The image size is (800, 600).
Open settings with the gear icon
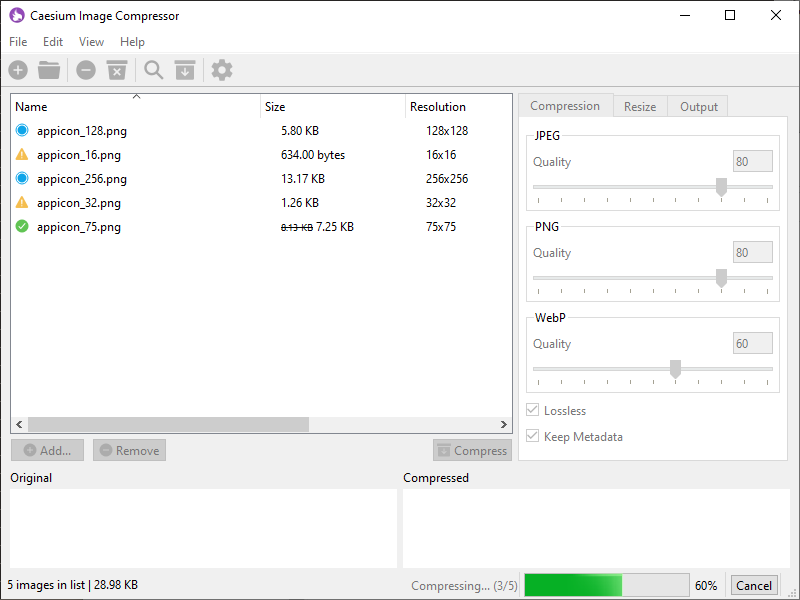tap(222, 70)
